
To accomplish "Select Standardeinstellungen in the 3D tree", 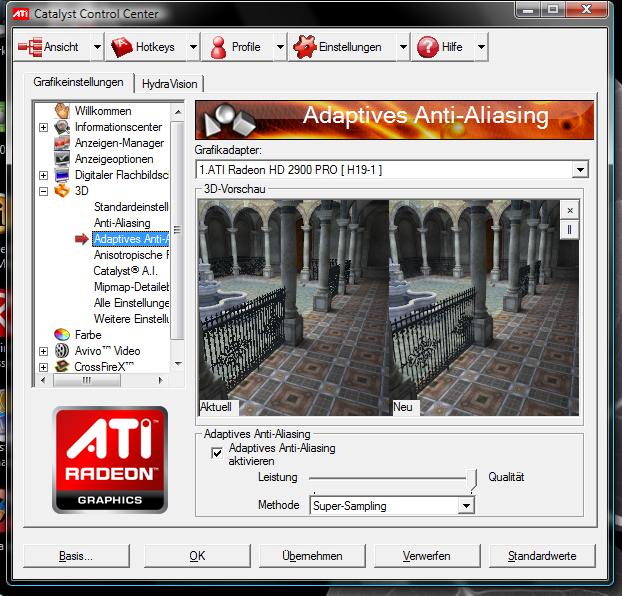I will click(131, 207).
